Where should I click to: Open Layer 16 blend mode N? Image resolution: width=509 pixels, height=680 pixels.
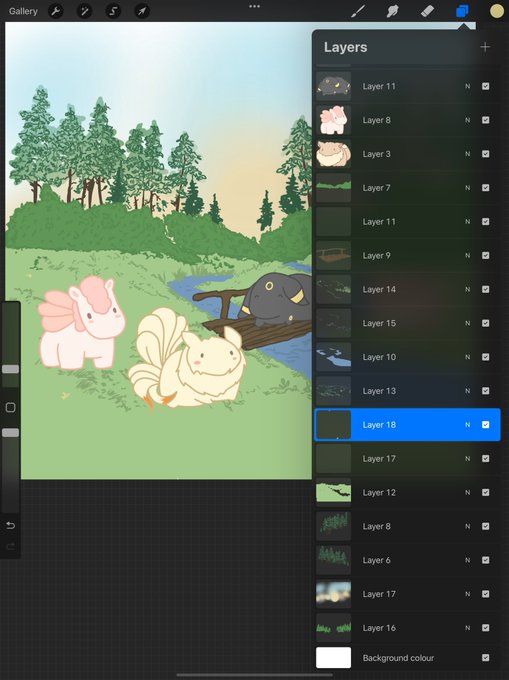[467, 628]
